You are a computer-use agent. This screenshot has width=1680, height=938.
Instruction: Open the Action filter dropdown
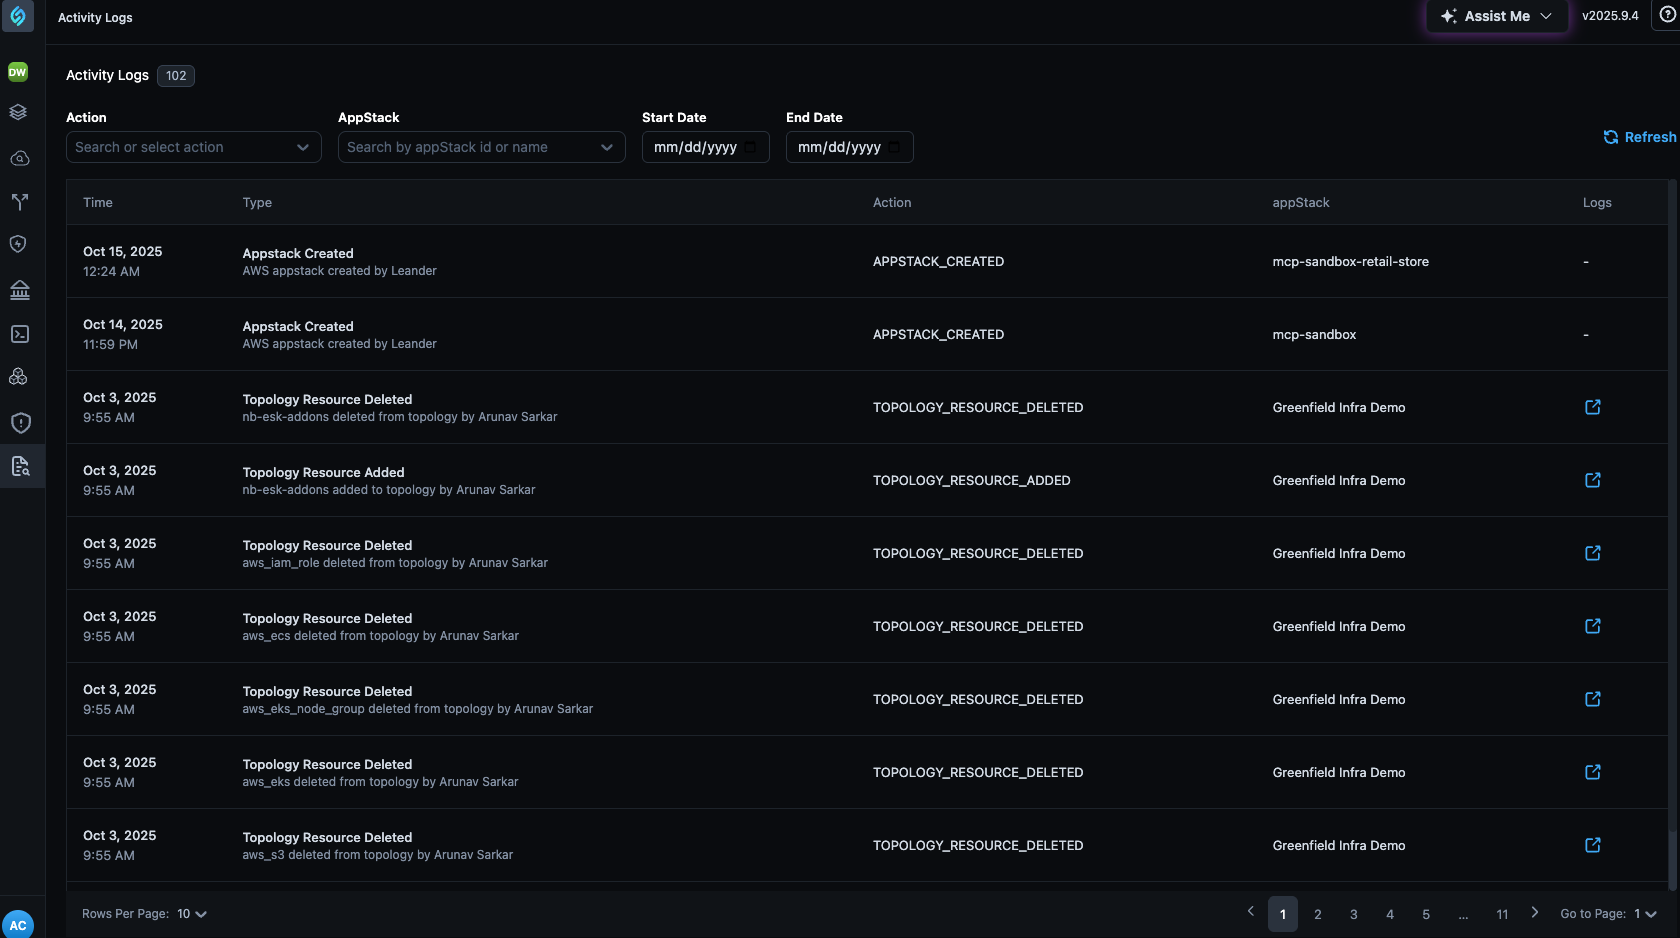coord(193,147)
